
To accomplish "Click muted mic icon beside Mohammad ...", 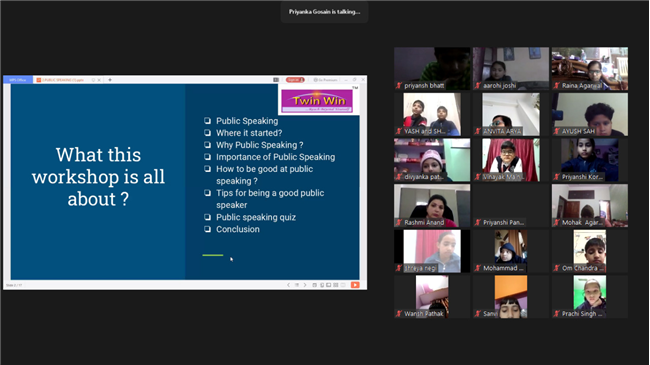I will 478,268.
